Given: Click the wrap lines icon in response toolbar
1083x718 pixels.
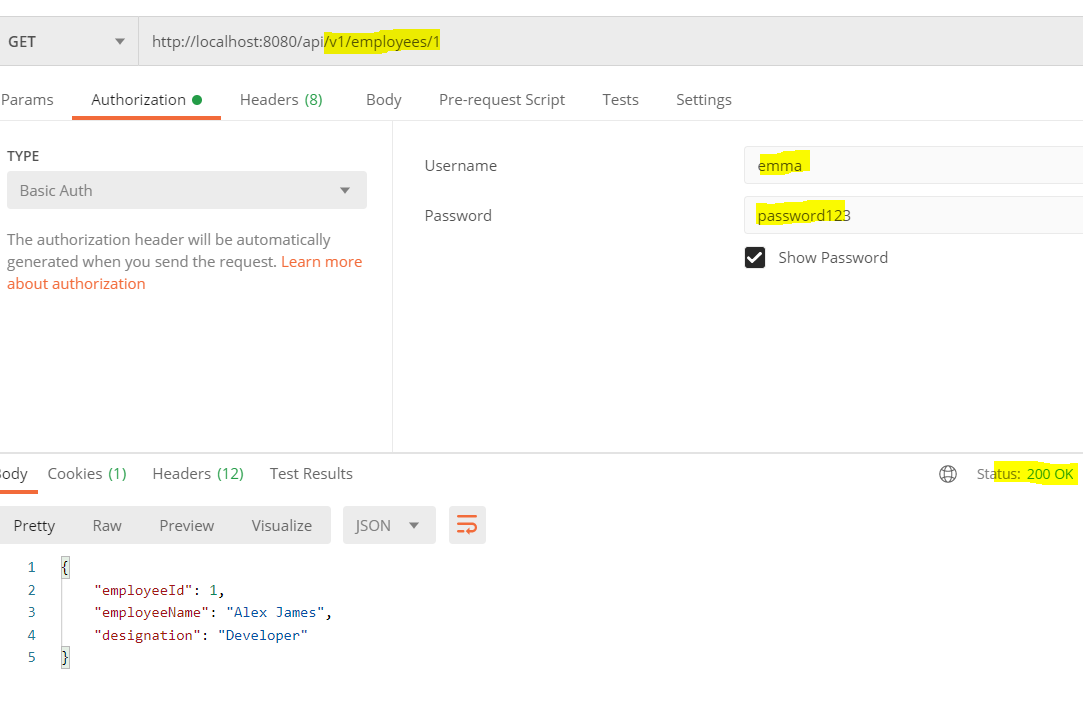Looking at the screenshot, I should tap(467, 525).
